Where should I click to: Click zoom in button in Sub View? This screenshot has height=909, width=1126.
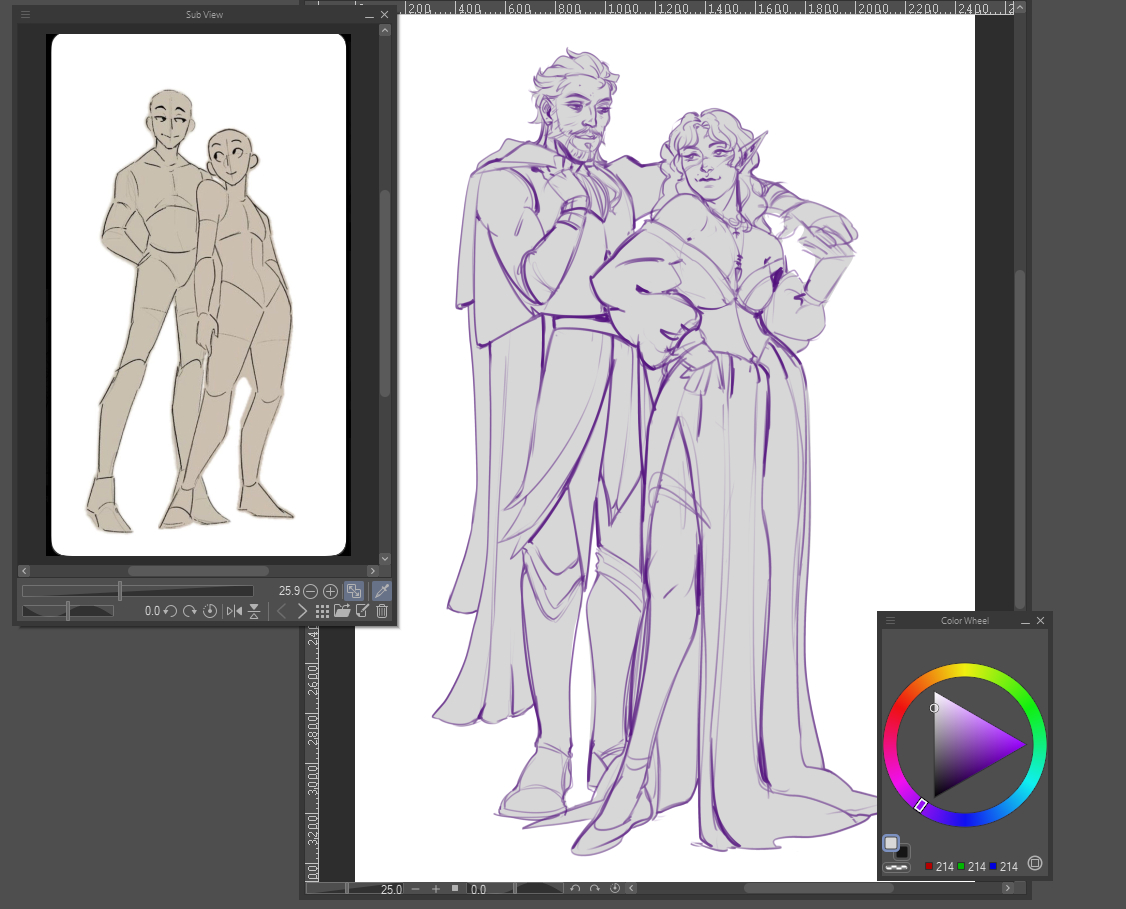(x=330, y=591)
